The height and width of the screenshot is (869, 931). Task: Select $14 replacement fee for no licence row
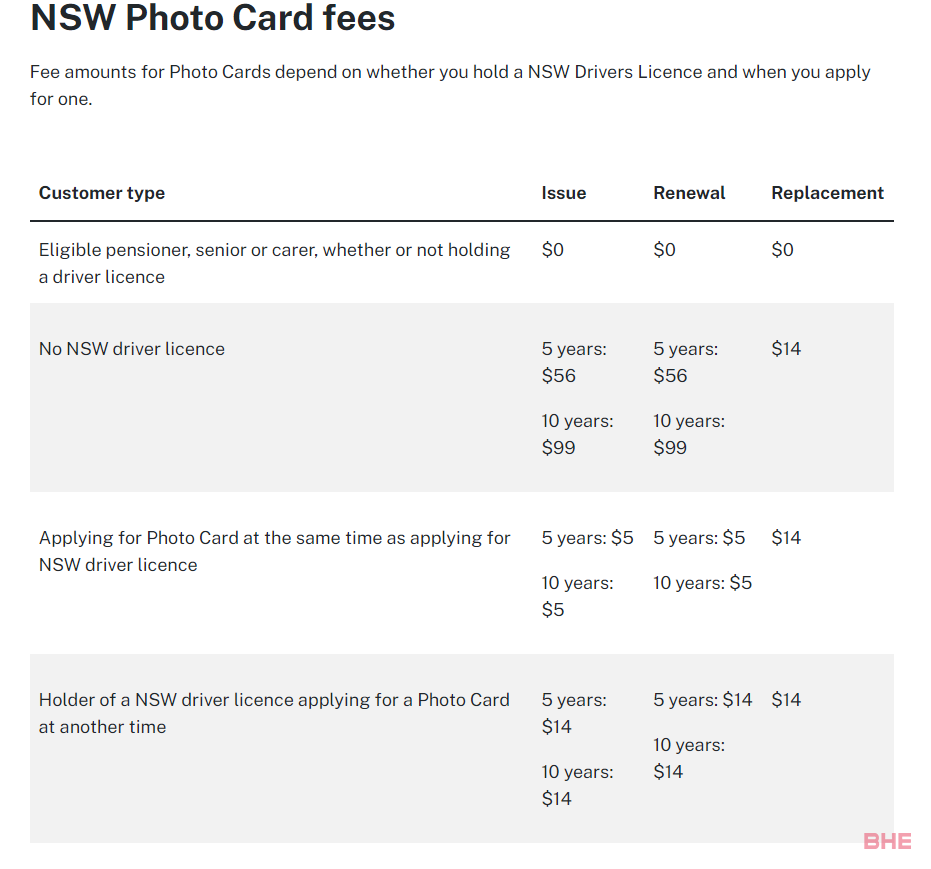786,348
